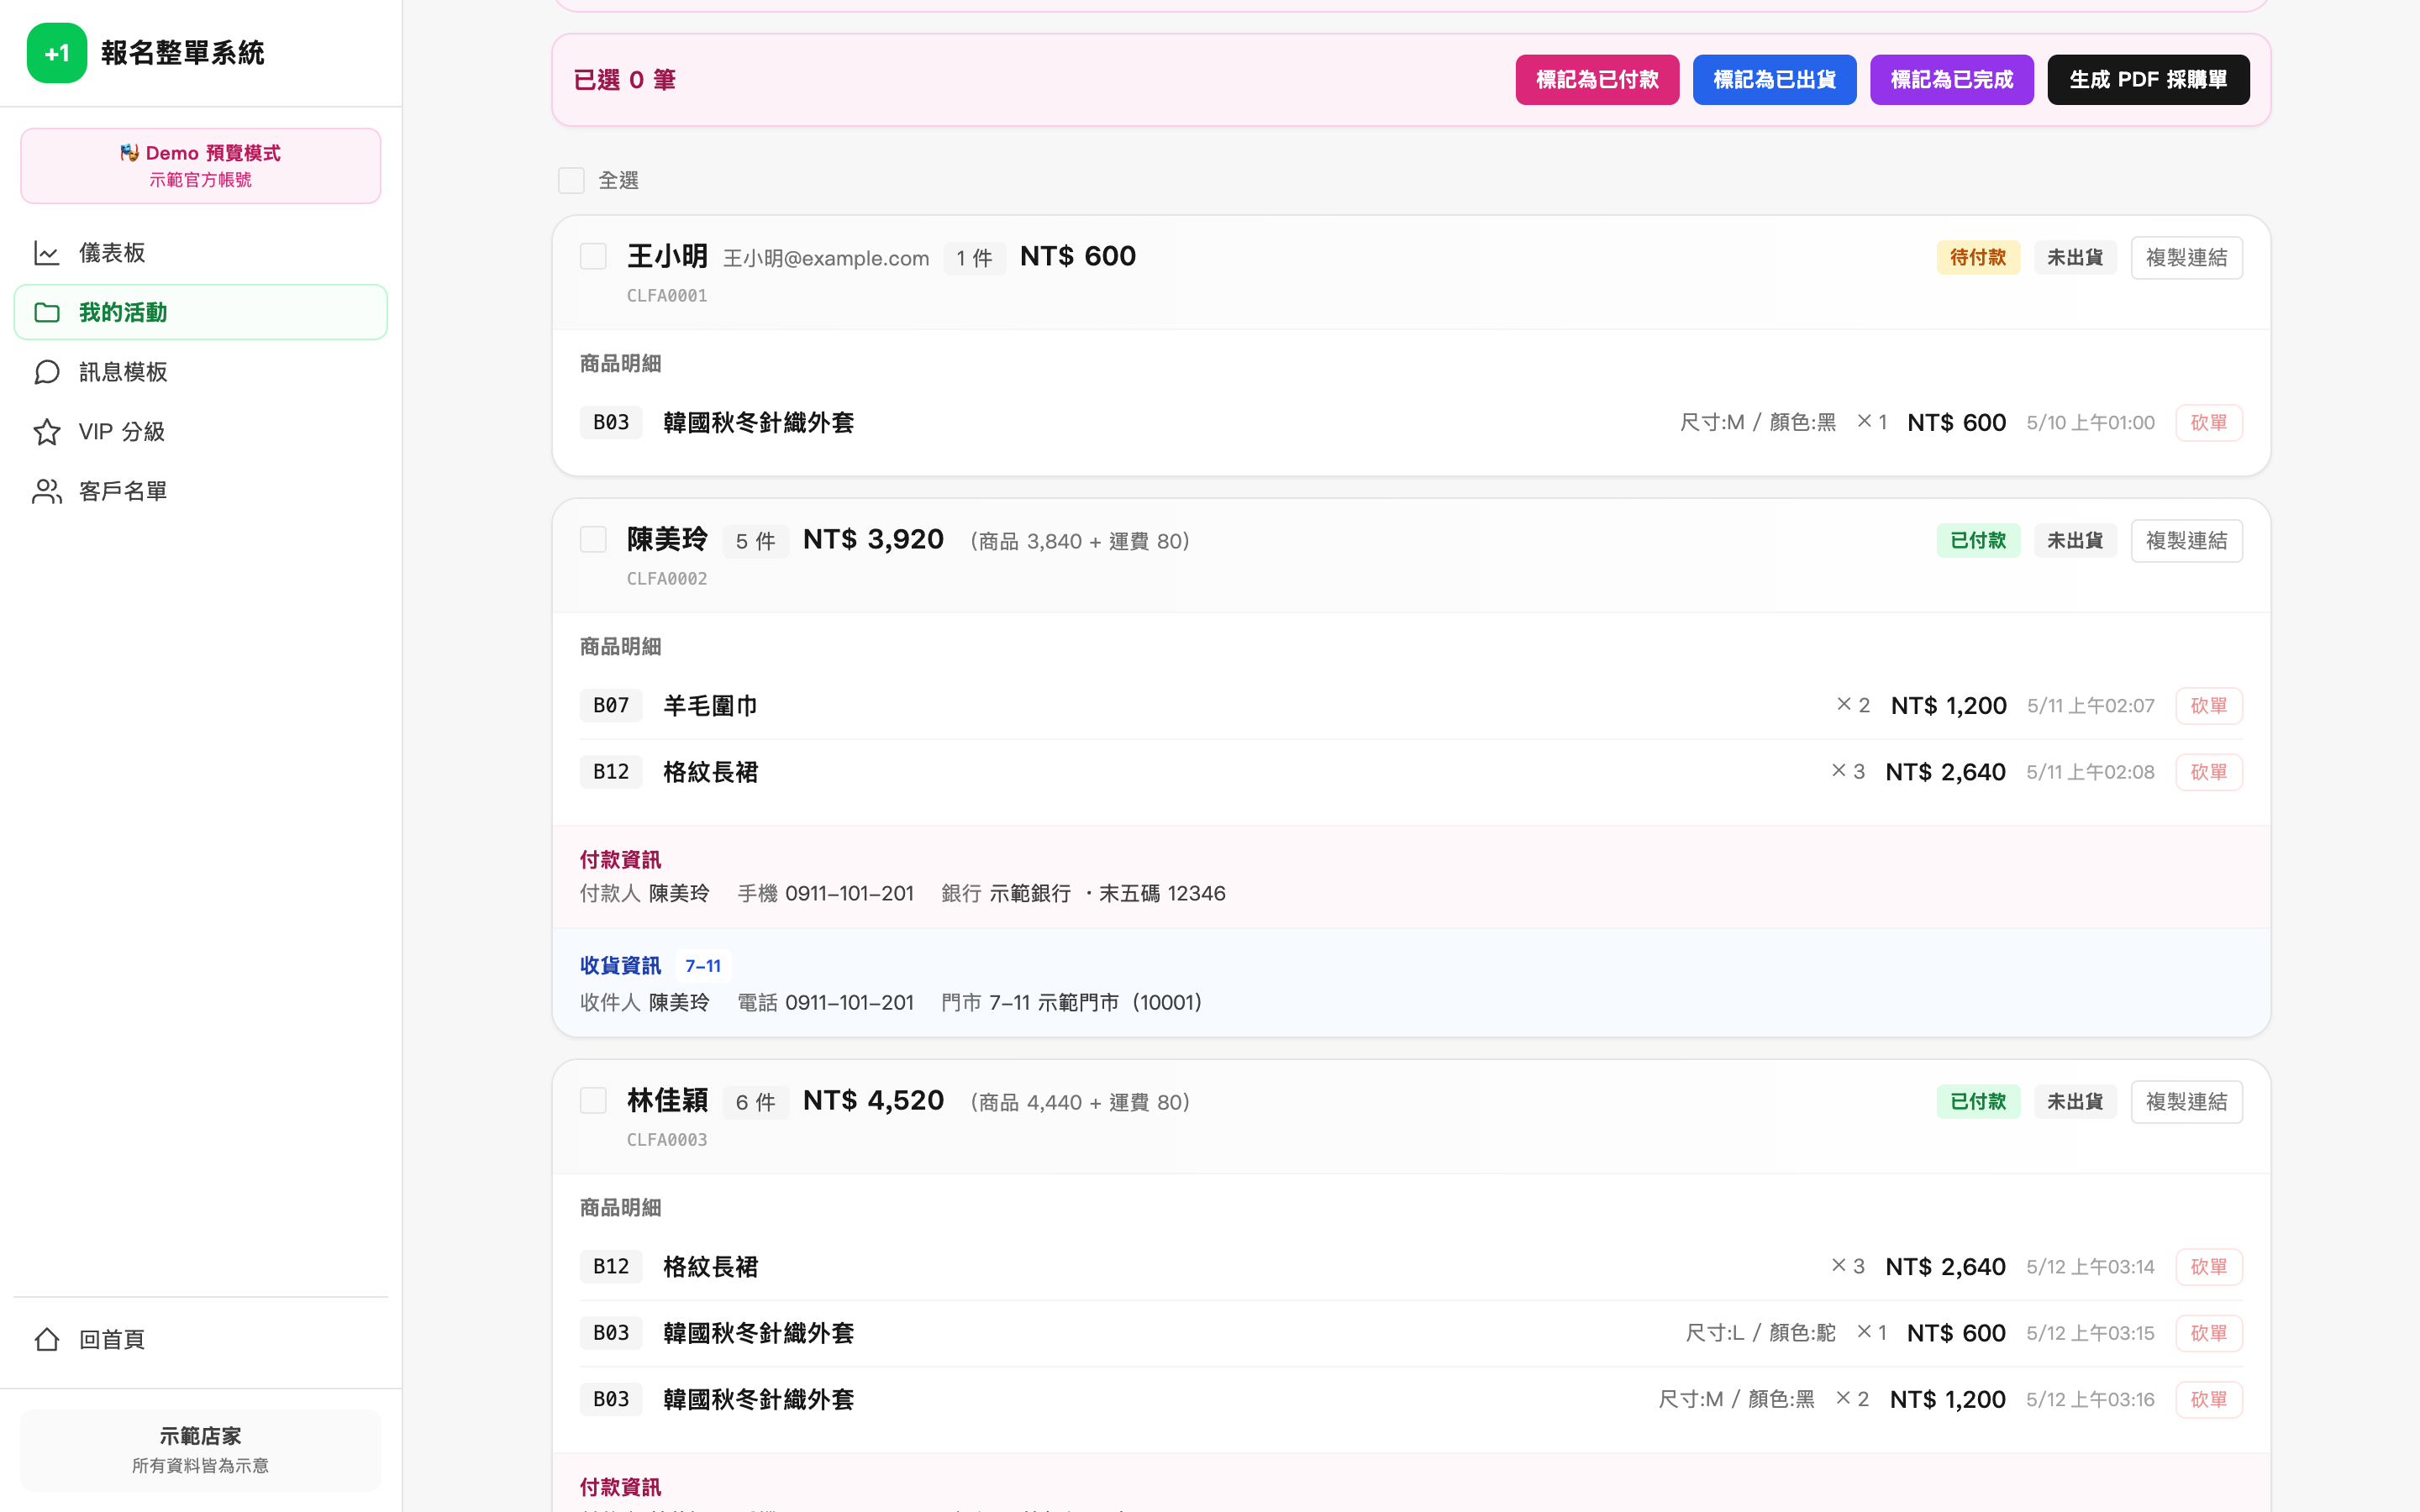Image resolution: width=2420 pixels, height=1512 pixels.
Task: Cancel 陳美玲's B12 格紋長裙 item with 砍單
Action: click(x=2209, y=772)
